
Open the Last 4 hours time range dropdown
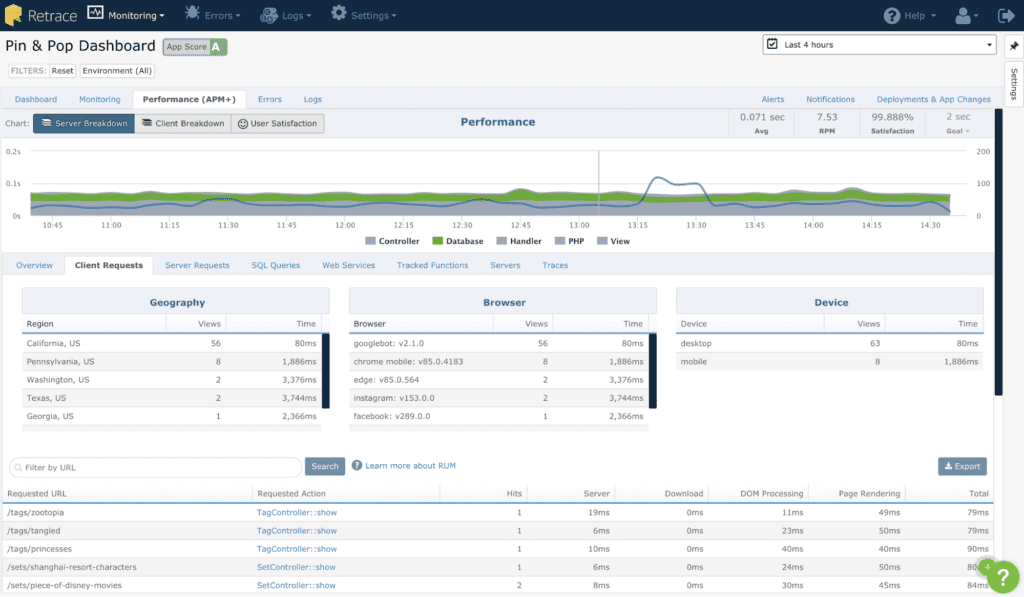point(879,44)
